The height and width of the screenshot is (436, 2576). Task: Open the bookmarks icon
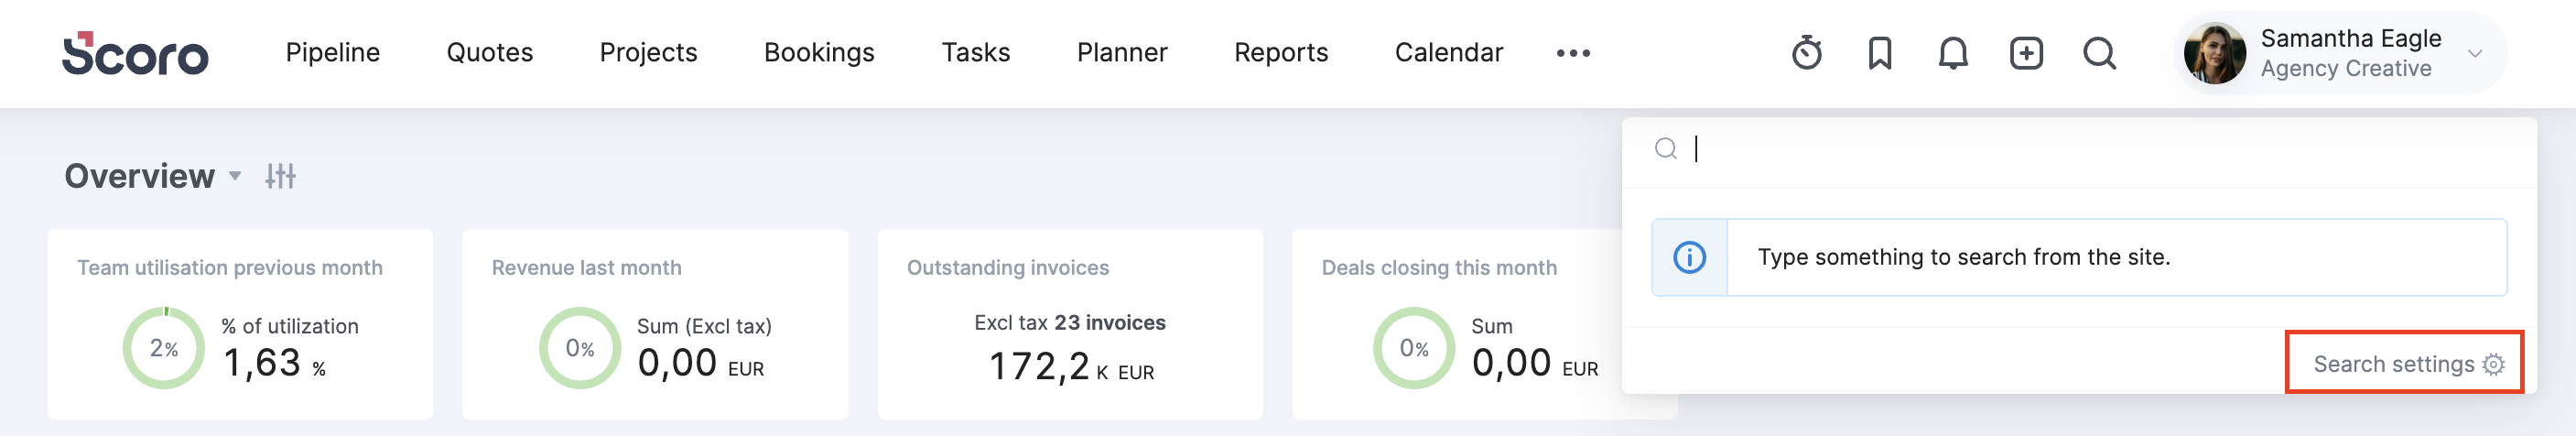pos(1879,53)
